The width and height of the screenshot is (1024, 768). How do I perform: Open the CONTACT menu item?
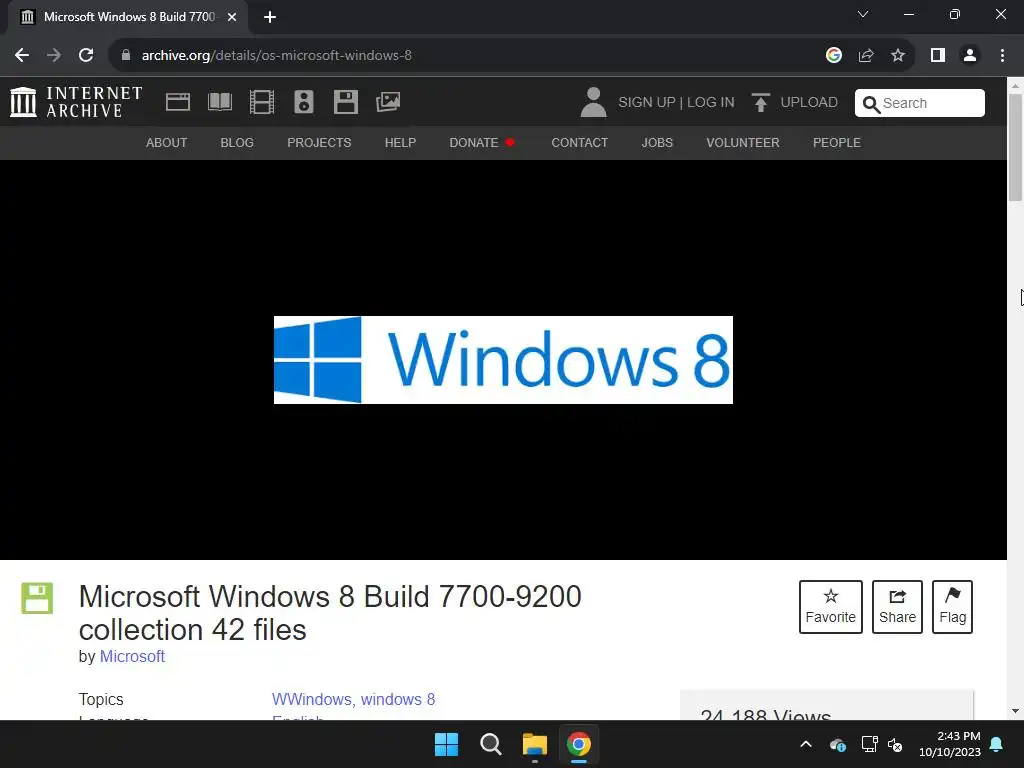(579, 142)
